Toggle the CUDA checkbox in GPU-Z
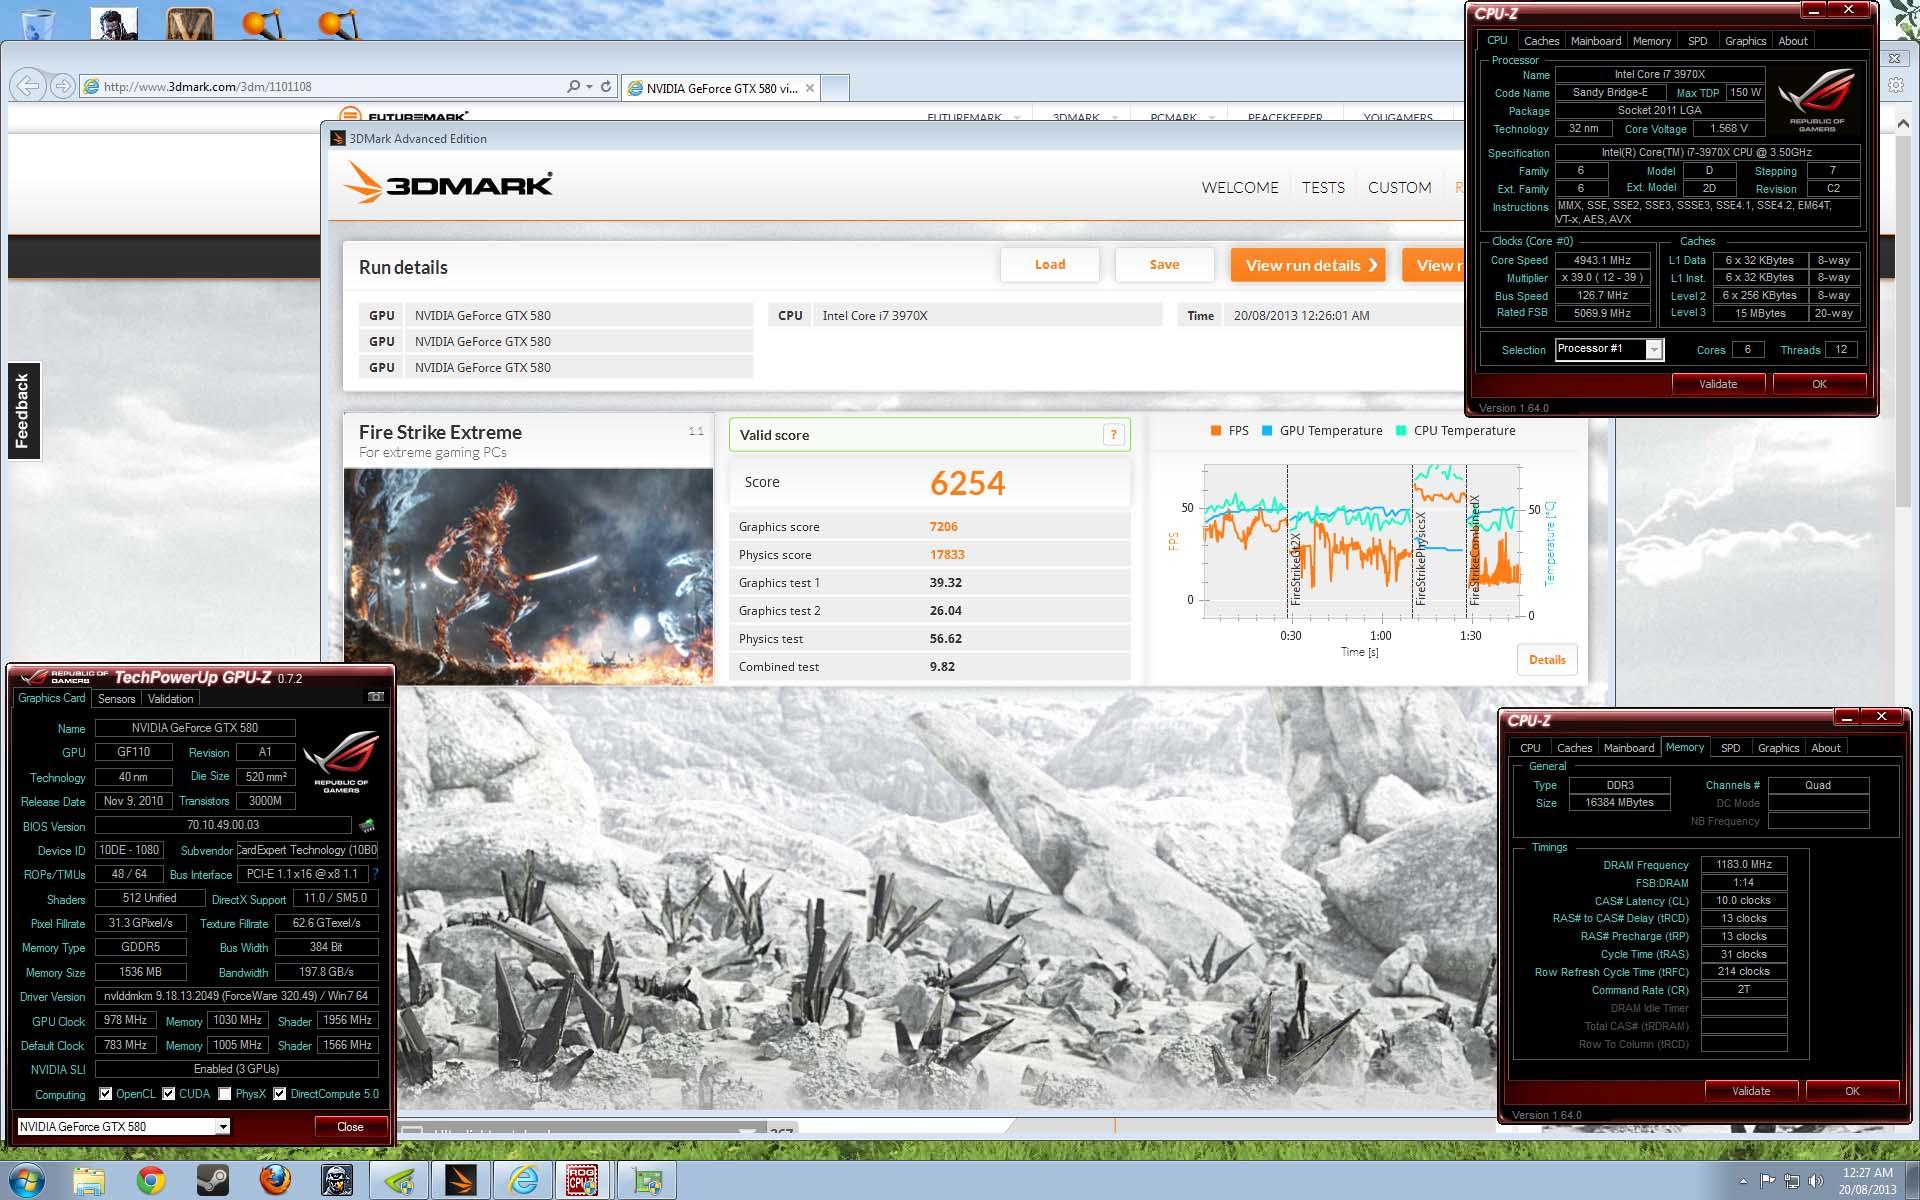The image size is (1920, 1200). point(169,1094)
